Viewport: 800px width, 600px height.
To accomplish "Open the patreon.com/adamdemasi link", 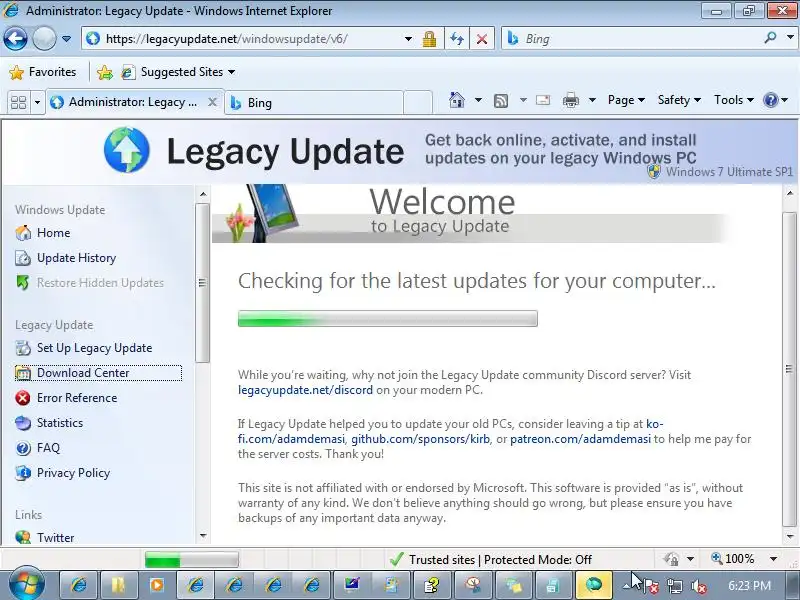I will tap(580, 439).
